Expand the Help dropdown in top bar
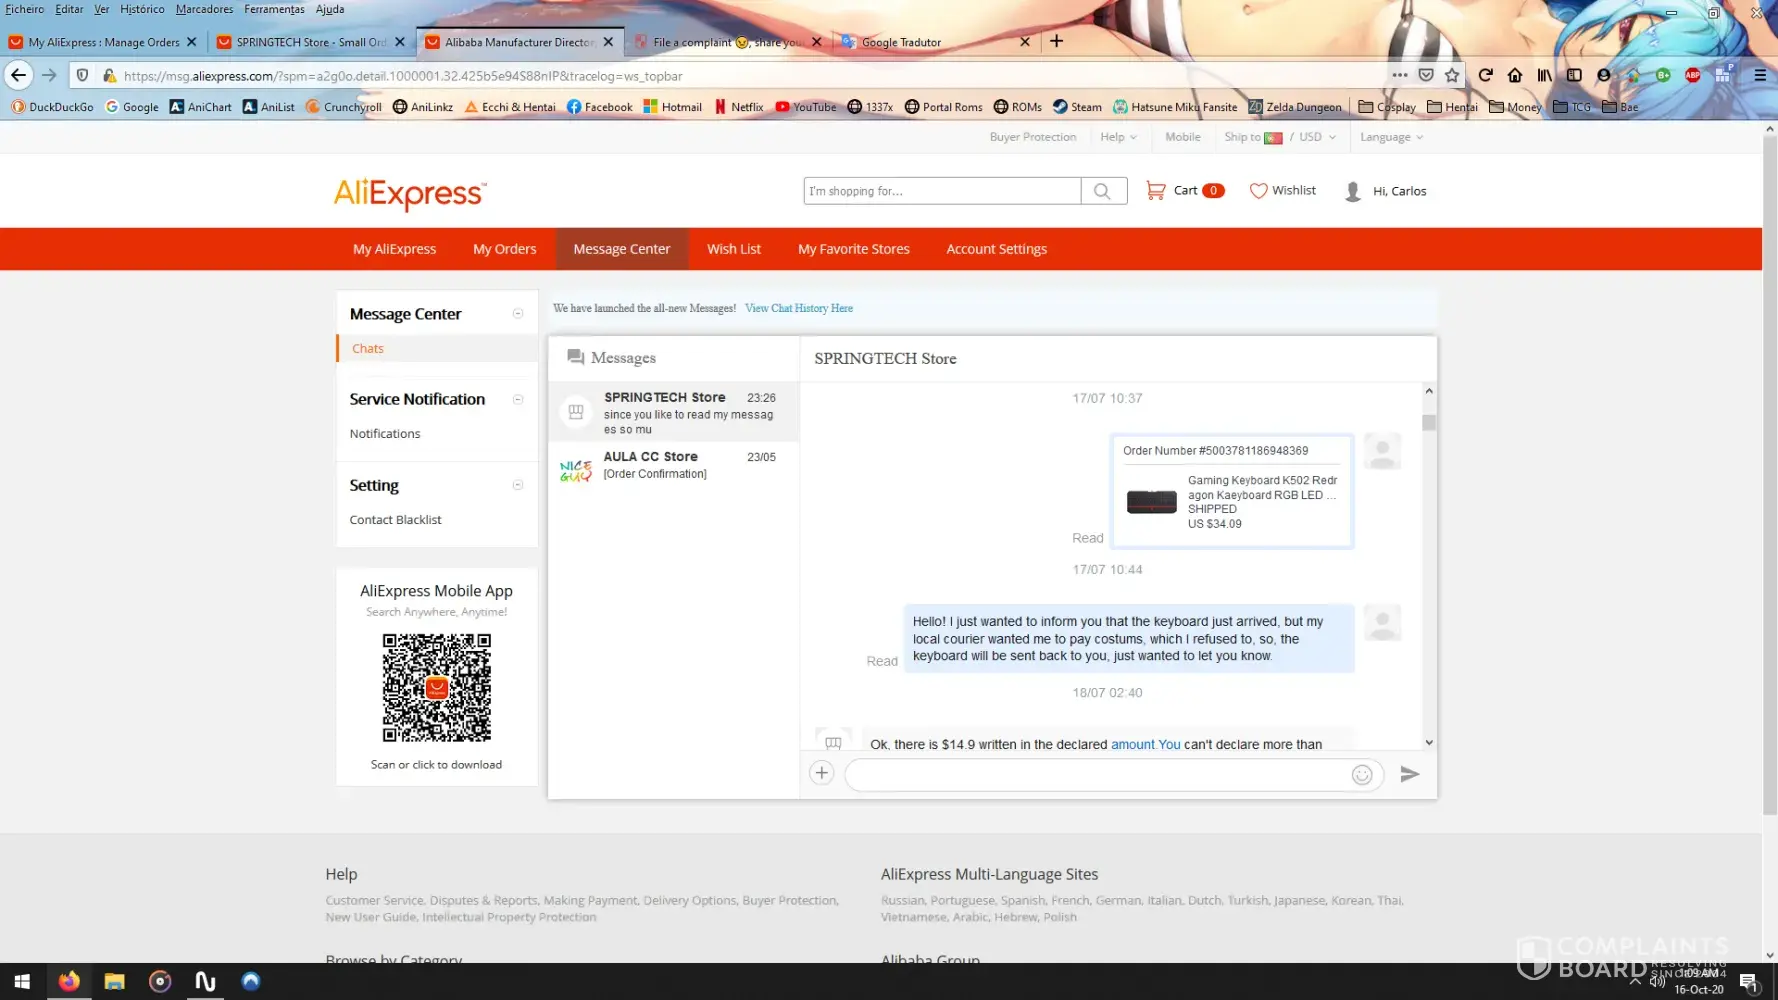The height and width of the screenshot is (1000, 1778). tap(1118, 137)
